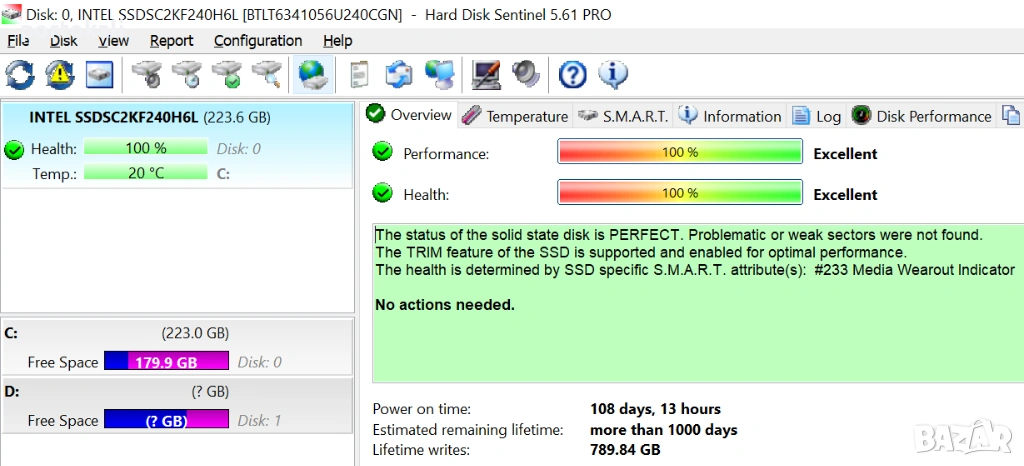Click the disk with magnifier toolbar icon
Viewport: 1024px width, 466px height.
pos(266,74)
